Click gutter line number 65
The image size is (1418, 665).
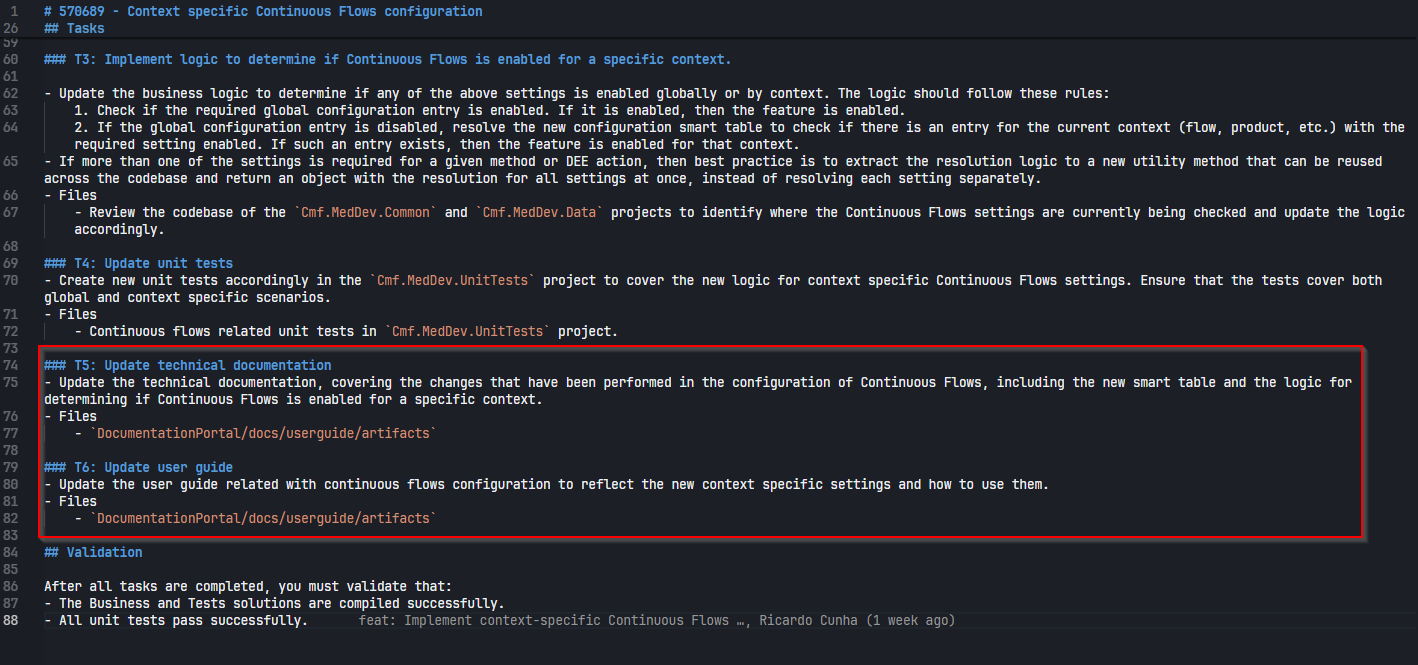(x=11, y=161)
